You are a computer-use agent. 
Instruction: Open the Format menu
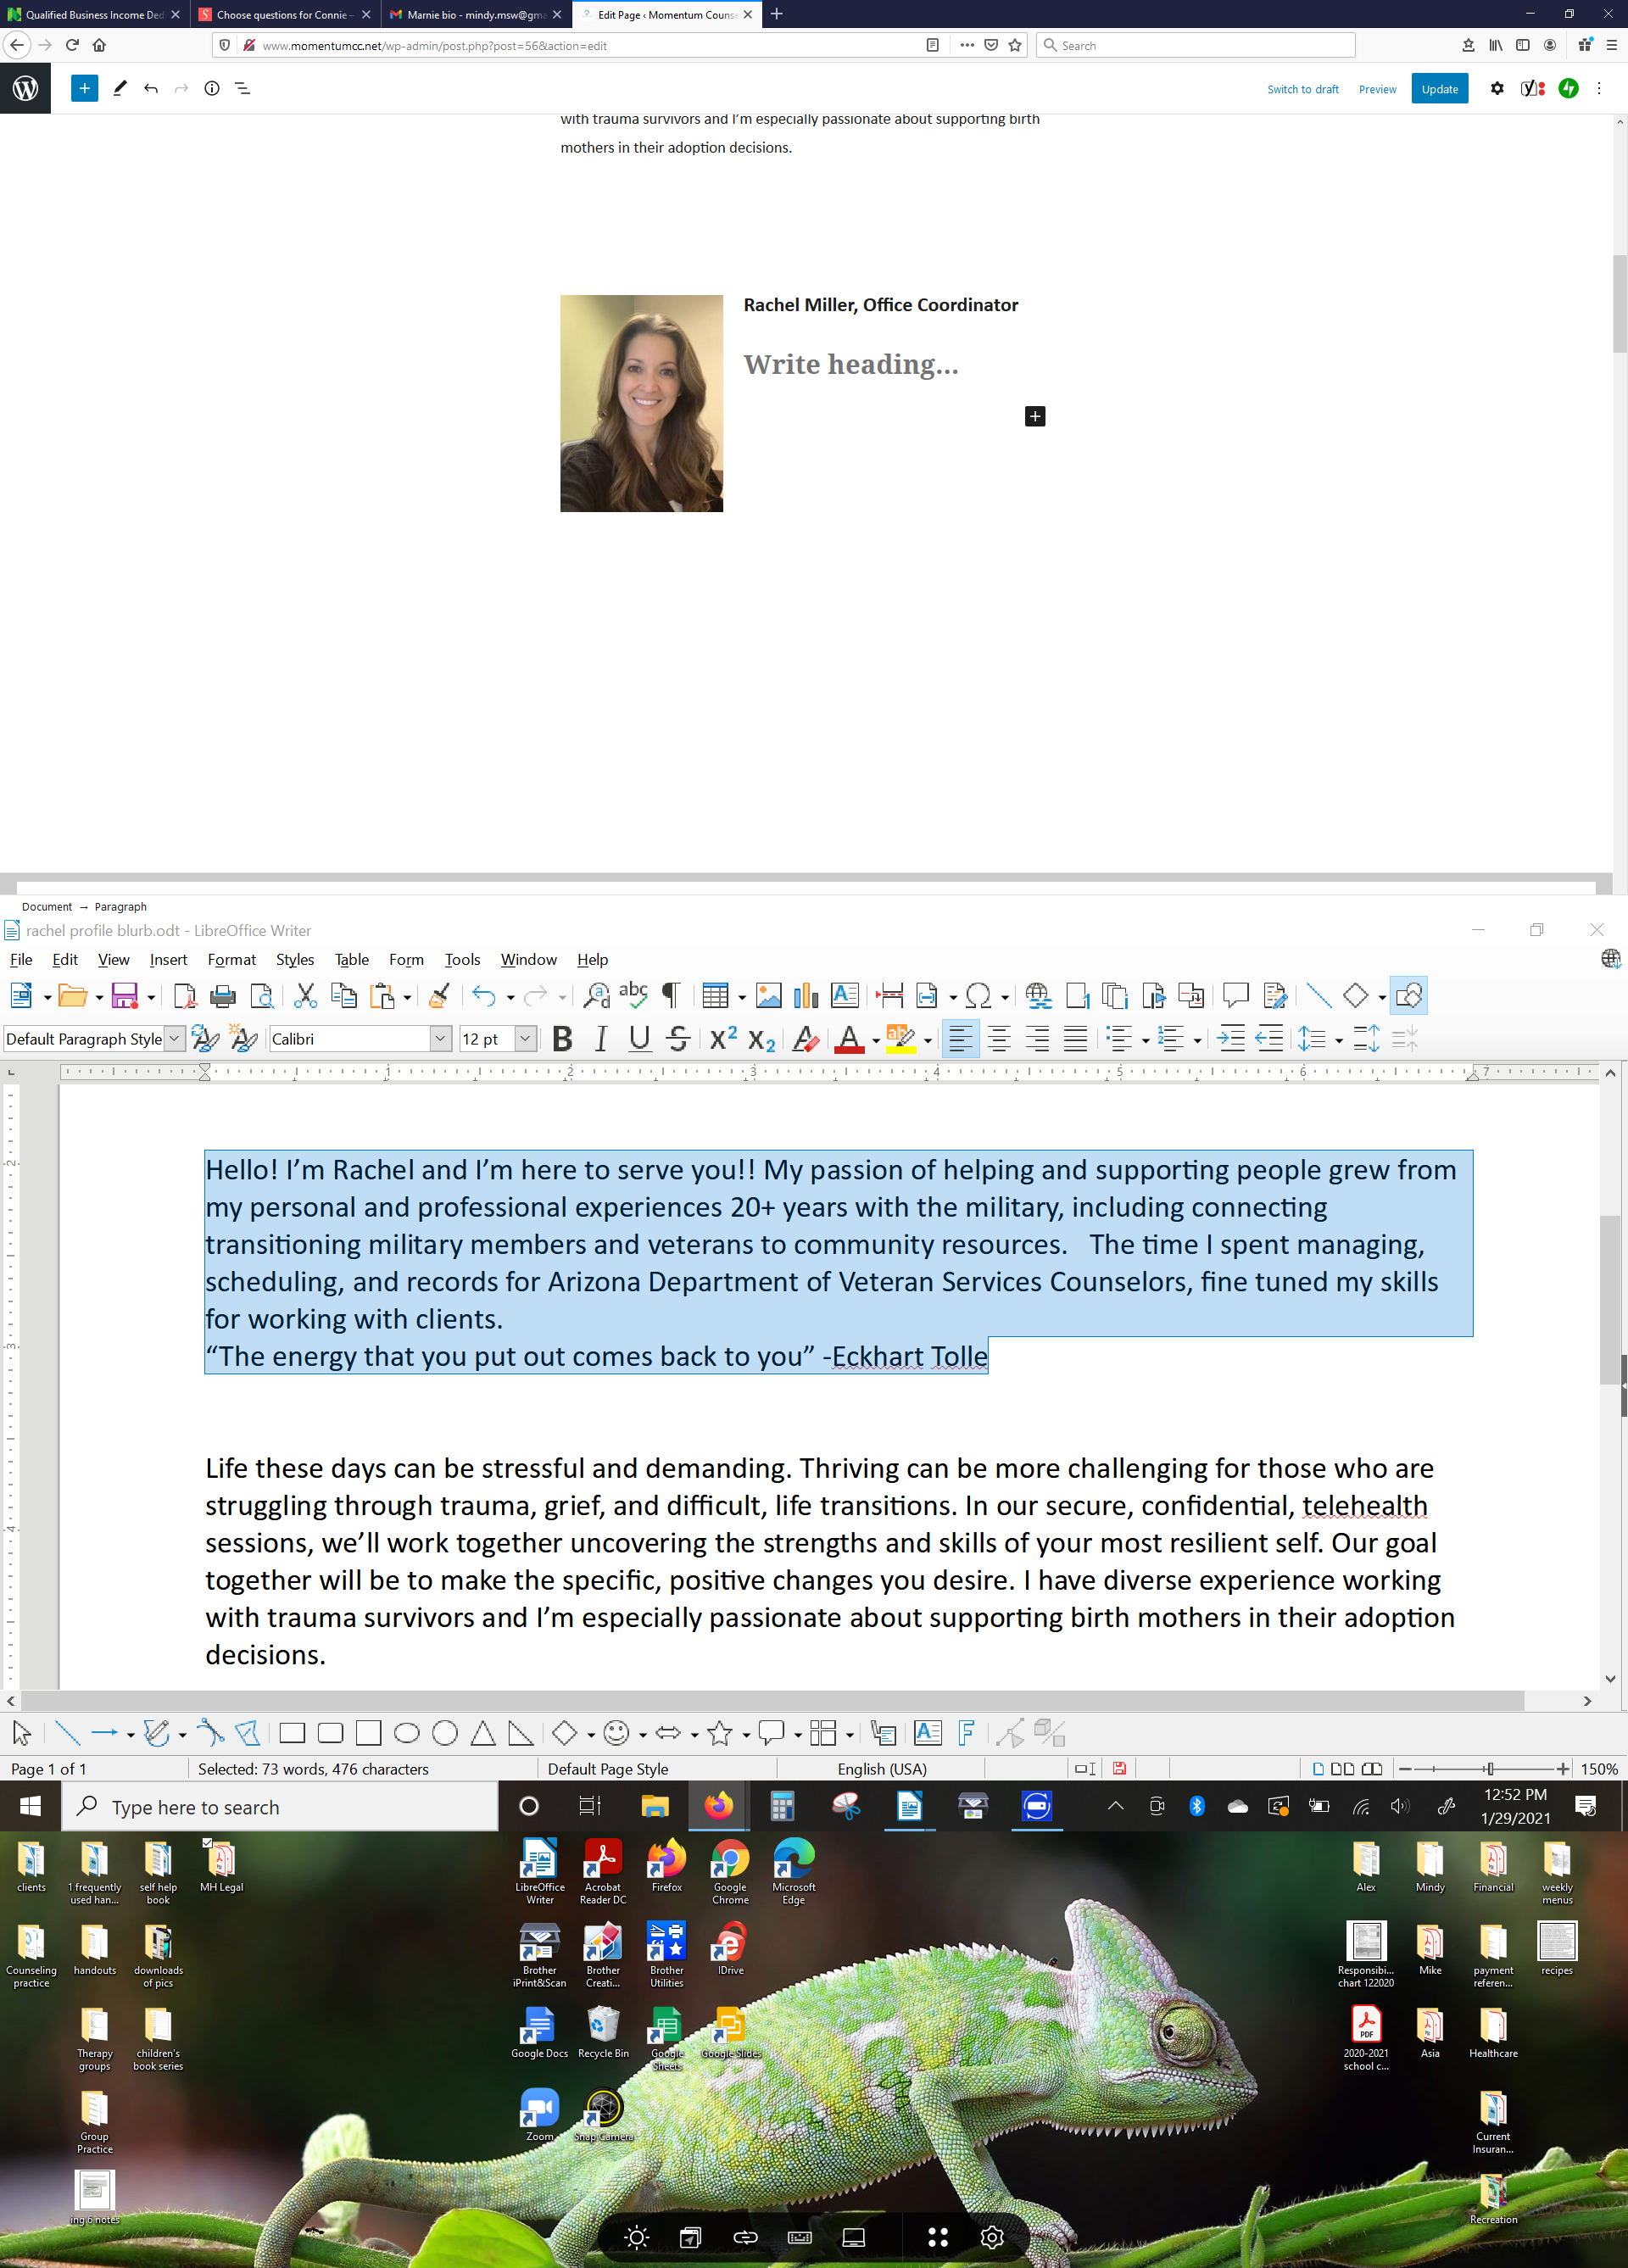click(x=231, y=959)
